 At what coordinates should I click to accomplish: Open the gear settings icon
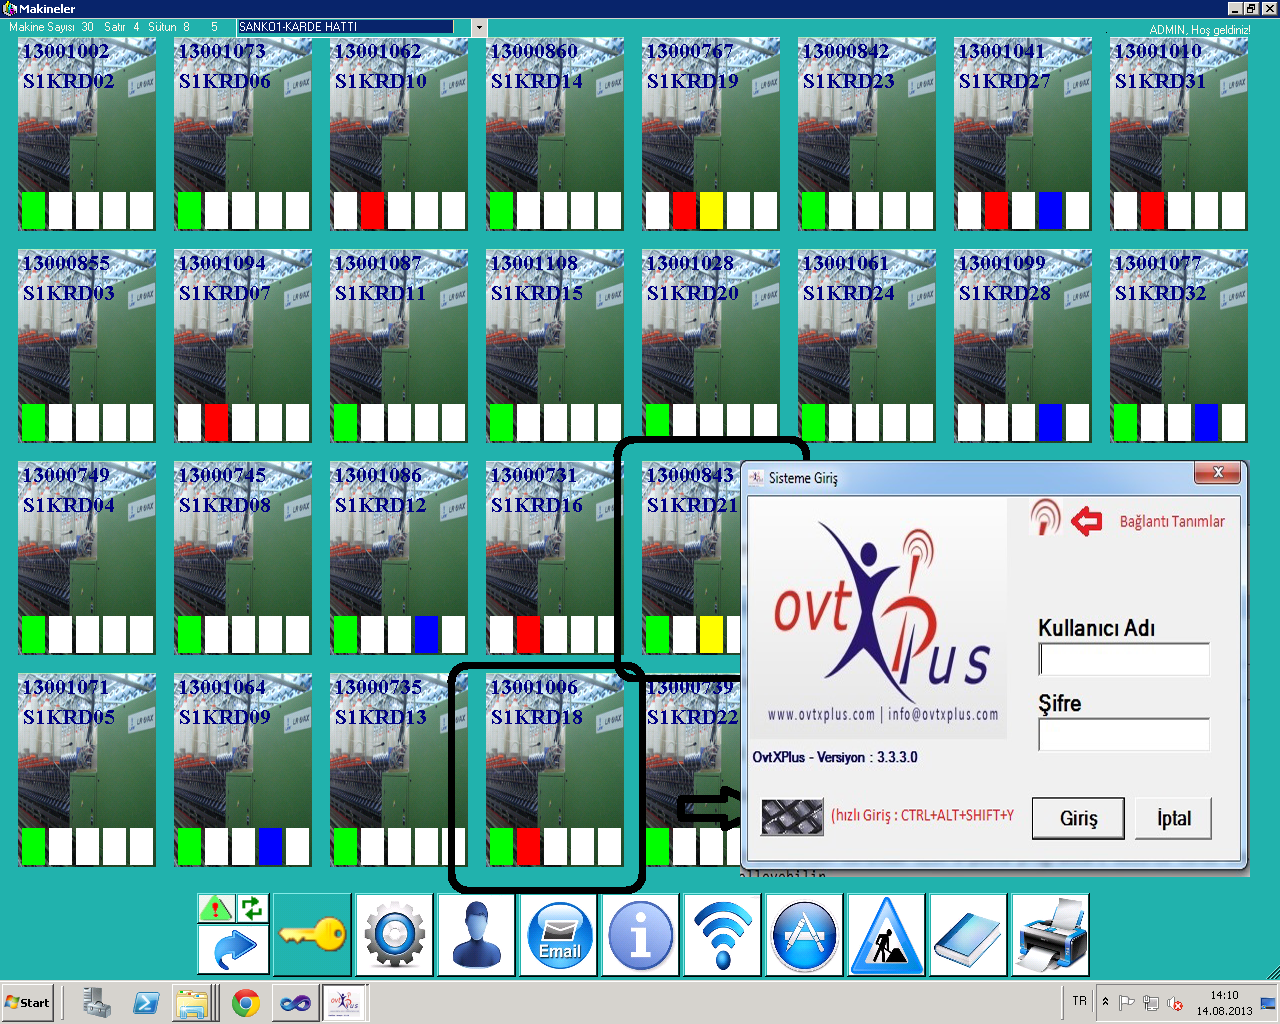tap(394, 935)
